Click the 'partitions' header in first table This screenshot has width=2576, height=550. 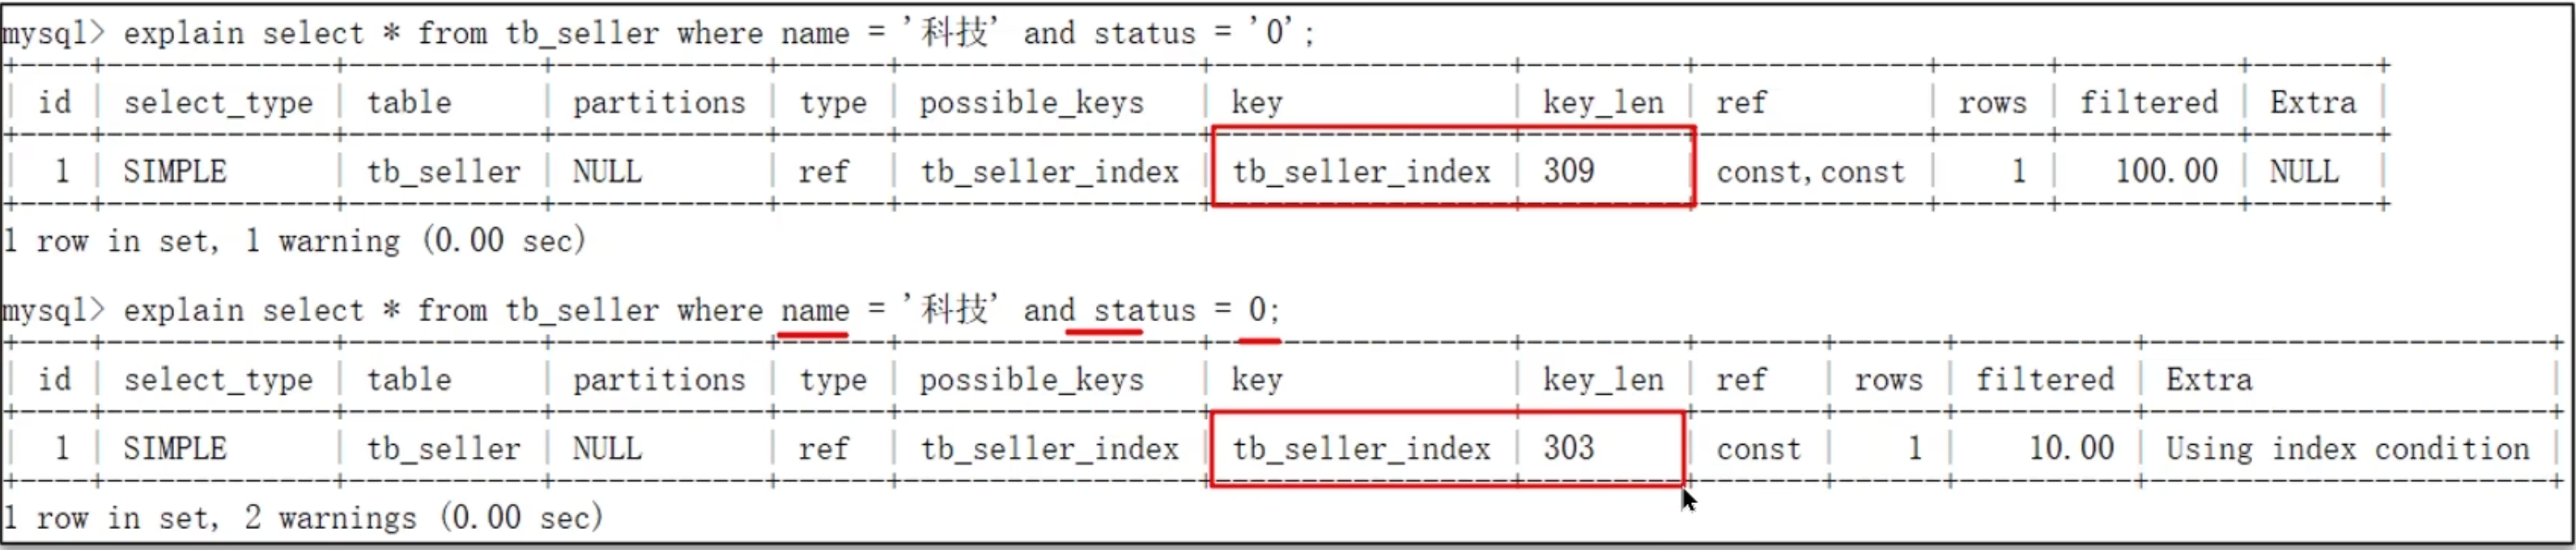point(659,103)
